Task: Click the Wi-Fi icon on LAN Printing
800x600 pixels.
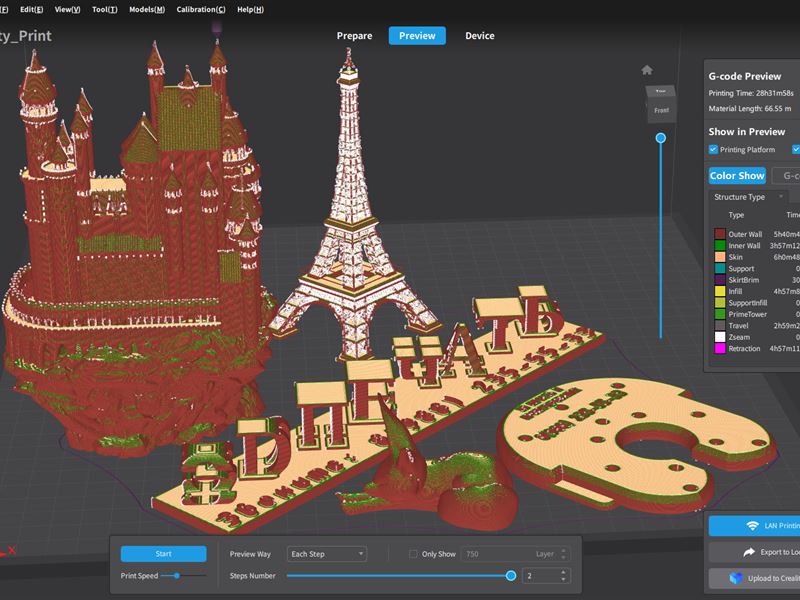Action: pos(753,525)
